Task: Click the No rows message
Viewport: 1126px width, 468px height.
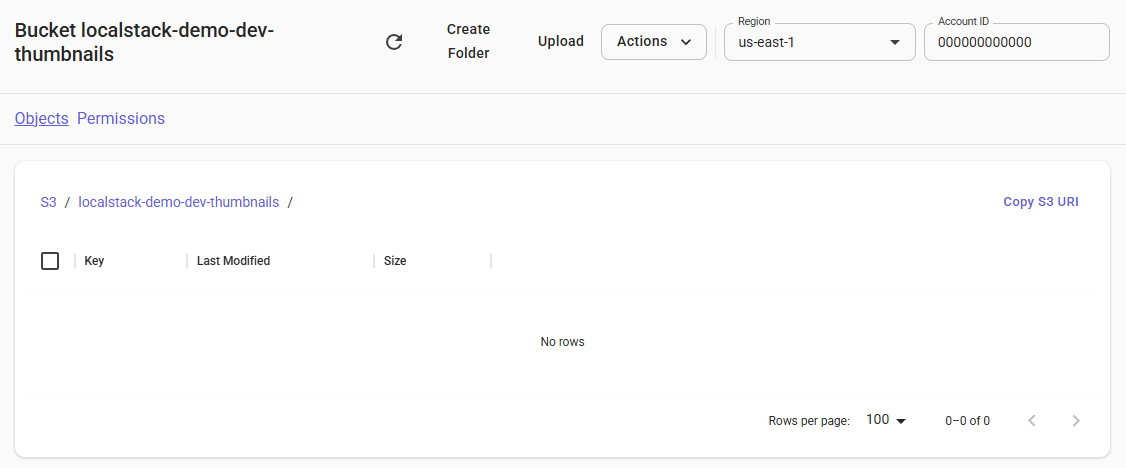Action: [x=562, y=342]
